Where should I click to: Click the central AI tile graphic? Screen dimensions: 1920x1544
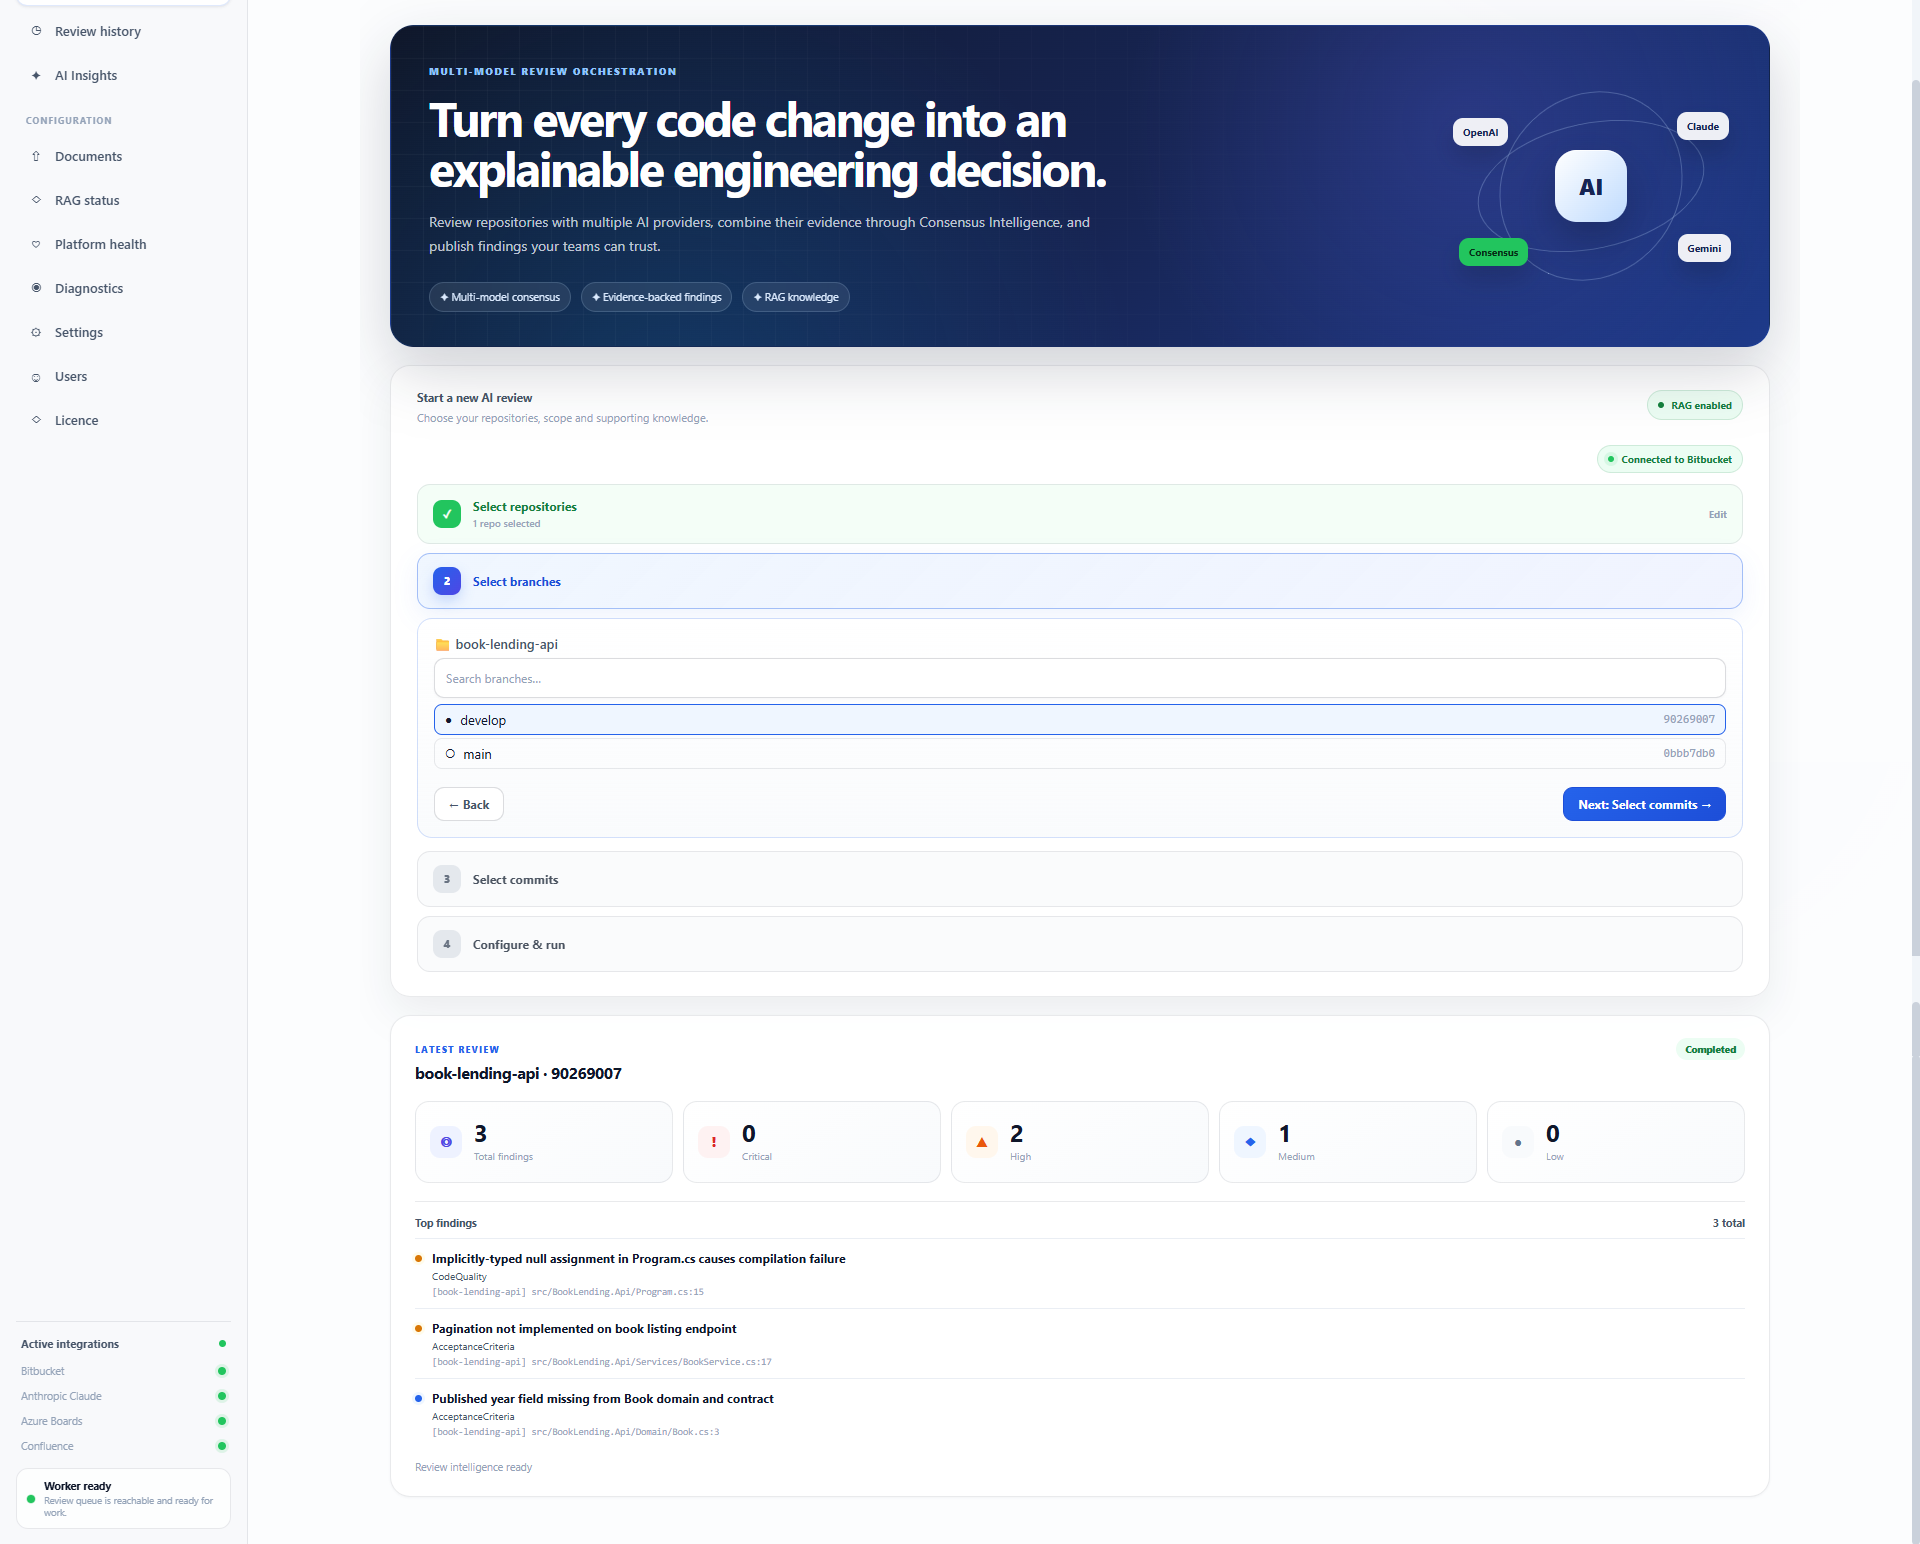(x=1590, y=186)
